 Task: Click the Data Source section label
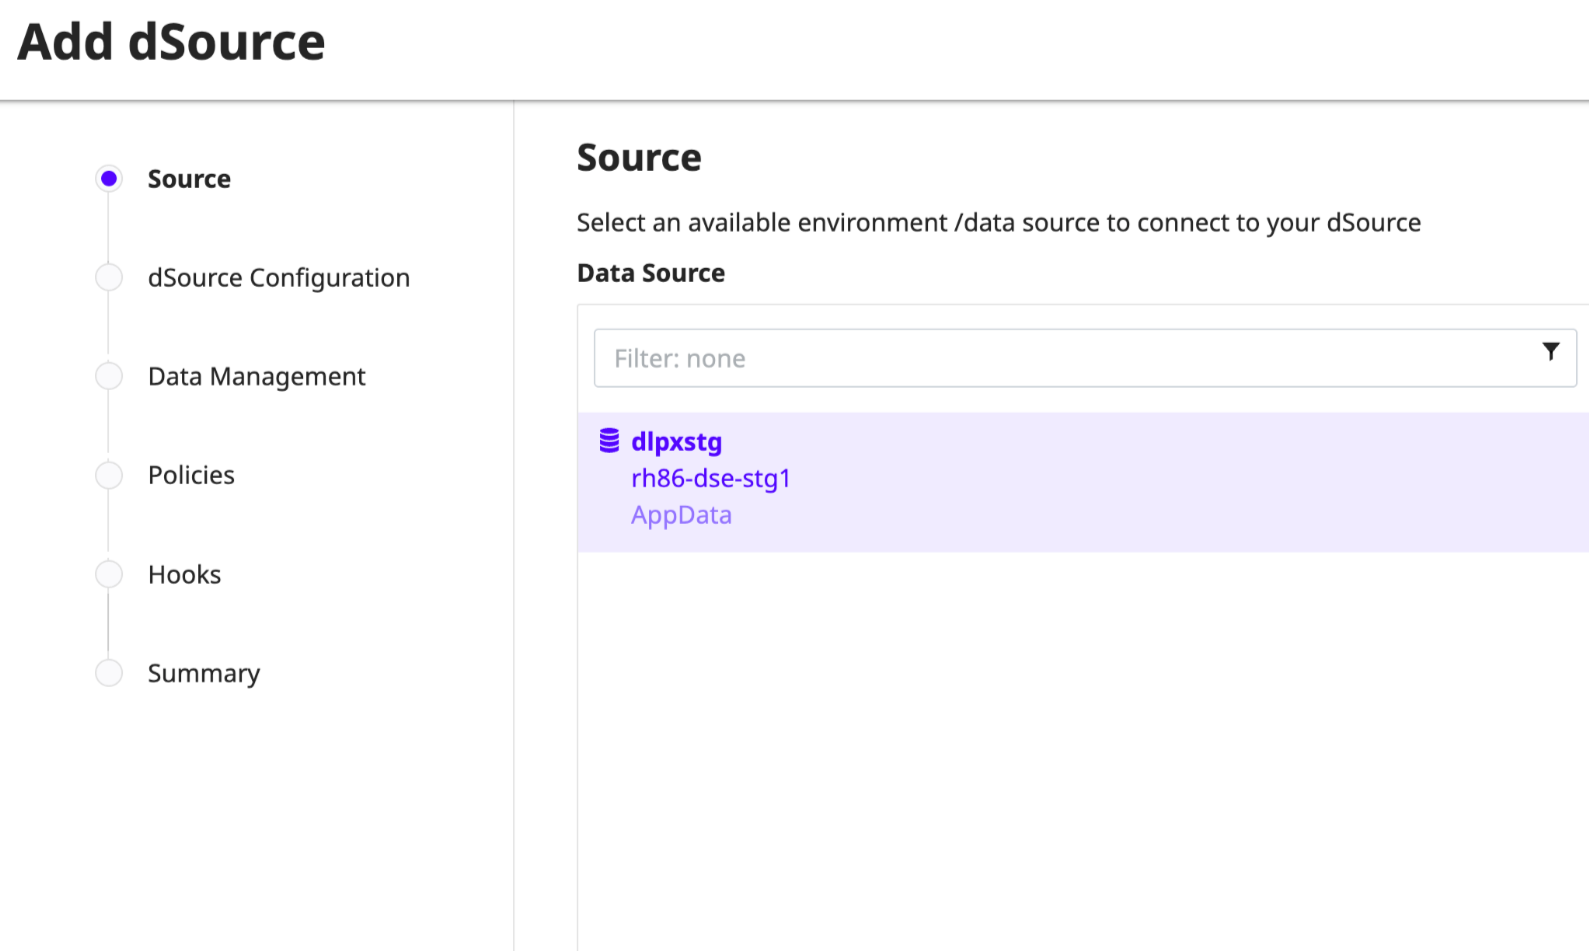click(651, 273)
